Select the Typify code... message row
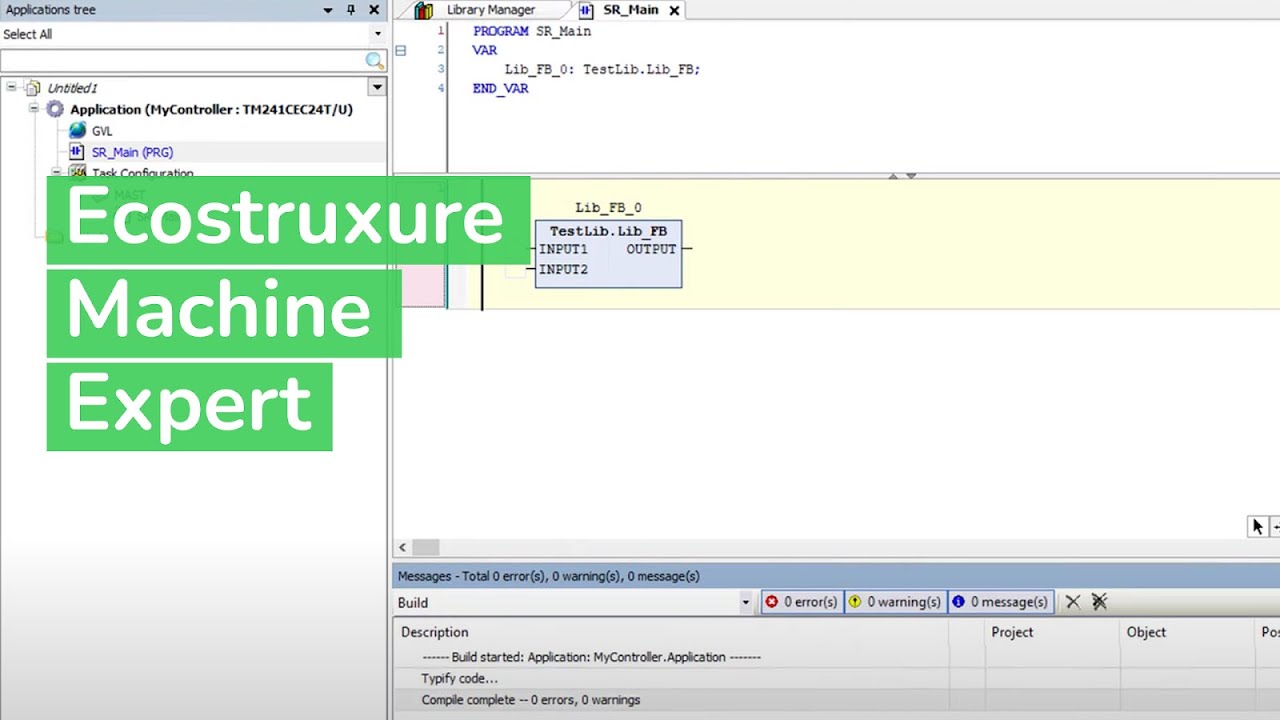The width and height of the screenshot is (1280, 720). (459, 679)
